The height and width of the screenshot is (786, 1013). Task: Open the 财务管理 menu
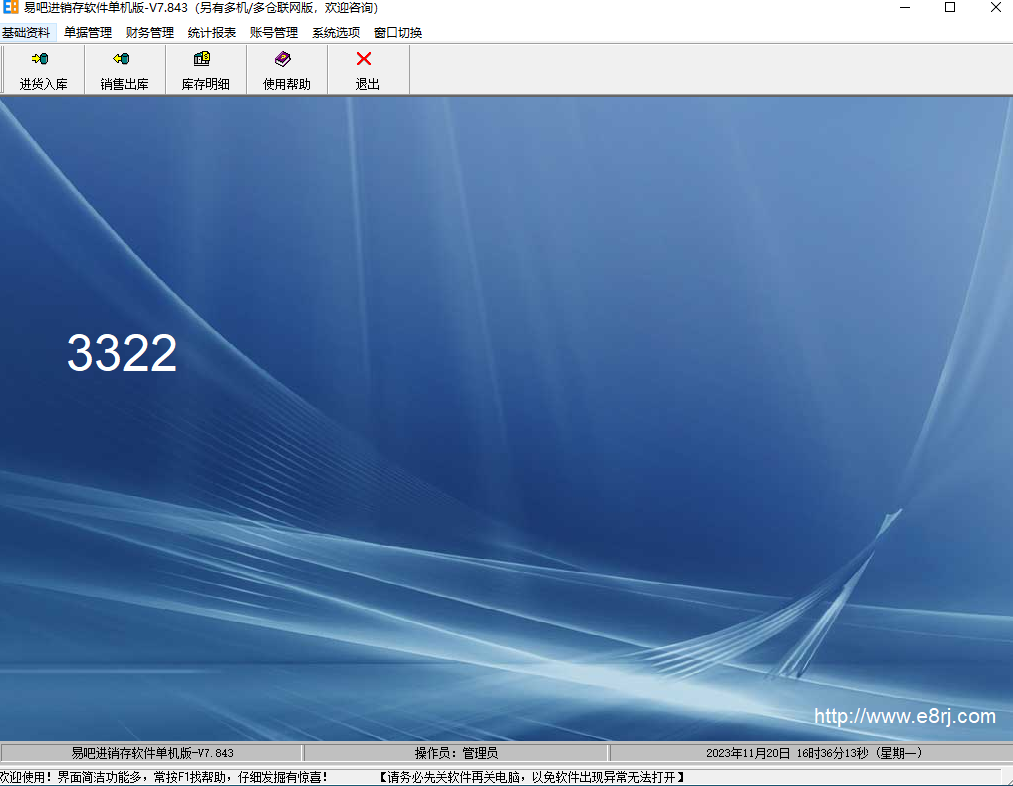[150, 32]
